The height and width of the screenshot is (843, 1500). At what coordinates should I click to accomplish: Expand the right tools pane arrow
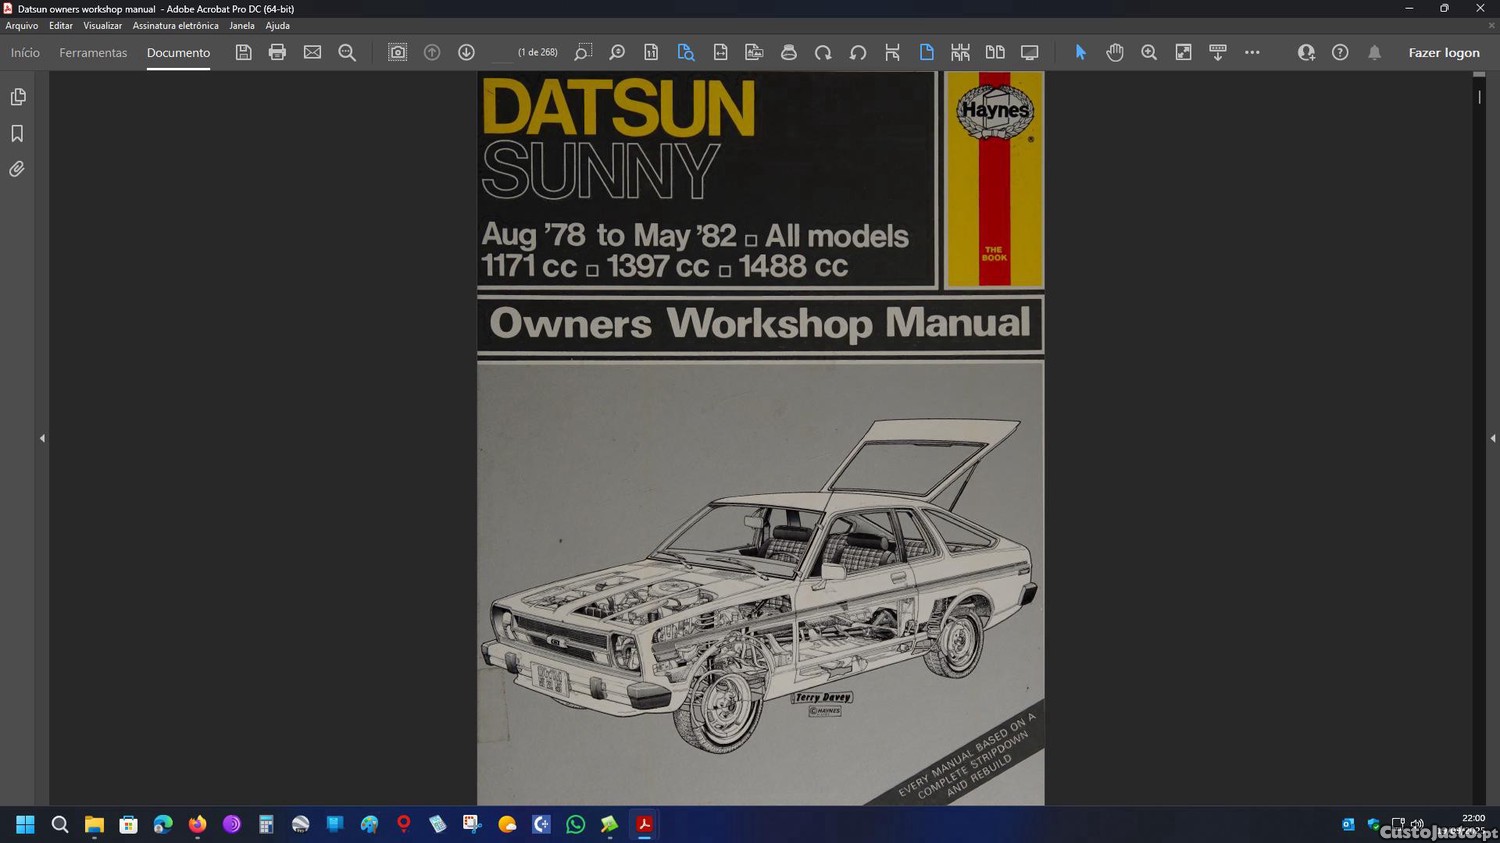(x=1492, y=438)
